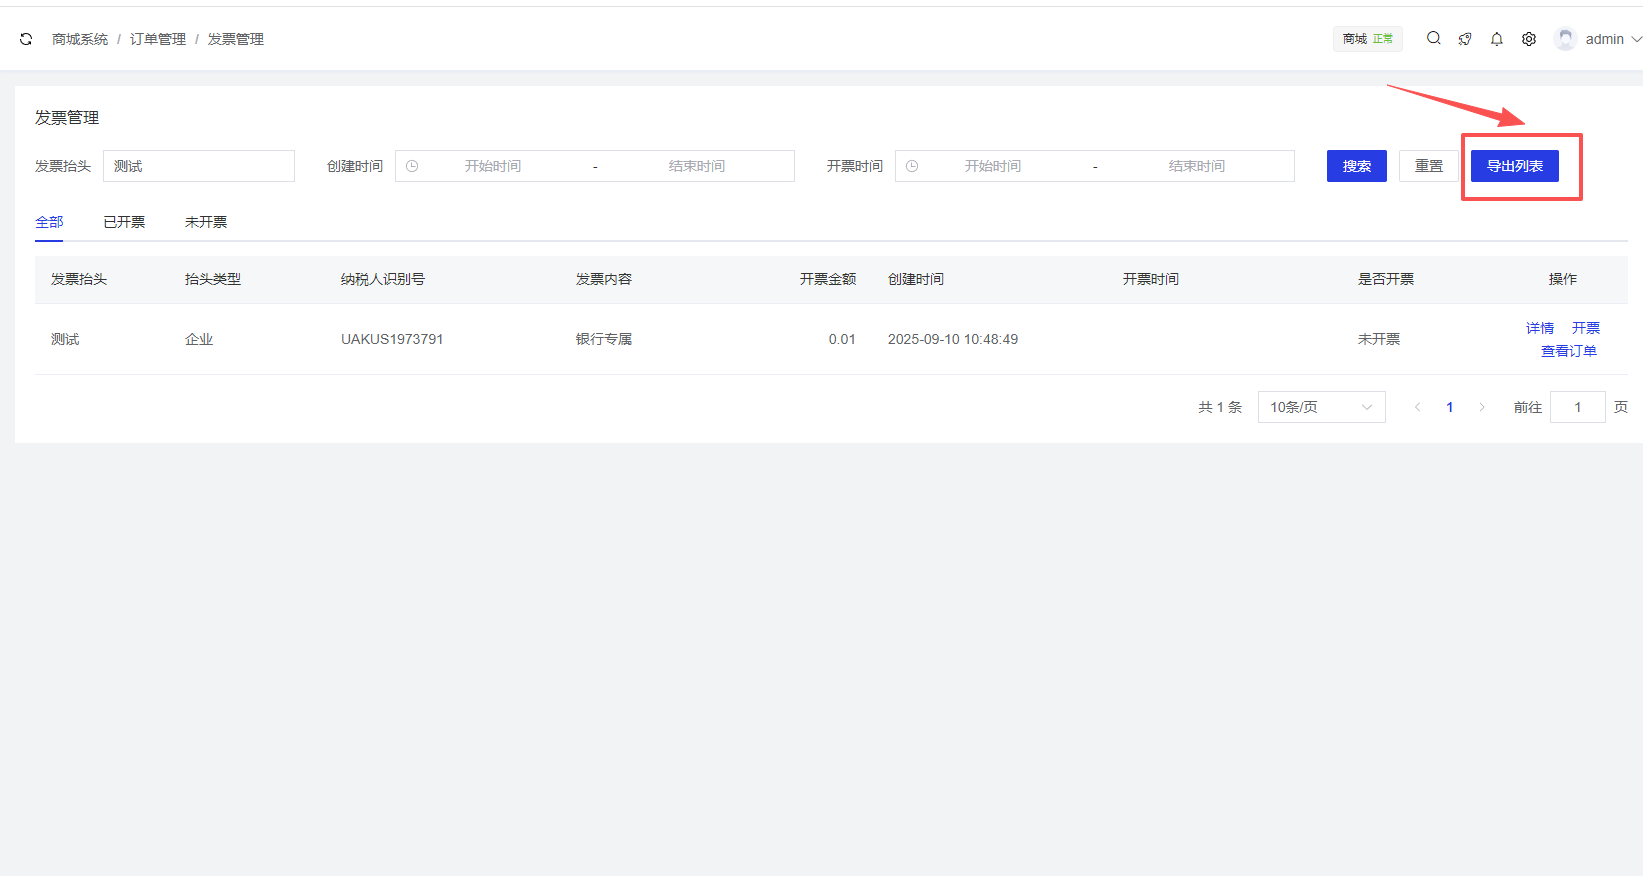Click the refresh icon beside the breadcrumb

pos(26,39)
